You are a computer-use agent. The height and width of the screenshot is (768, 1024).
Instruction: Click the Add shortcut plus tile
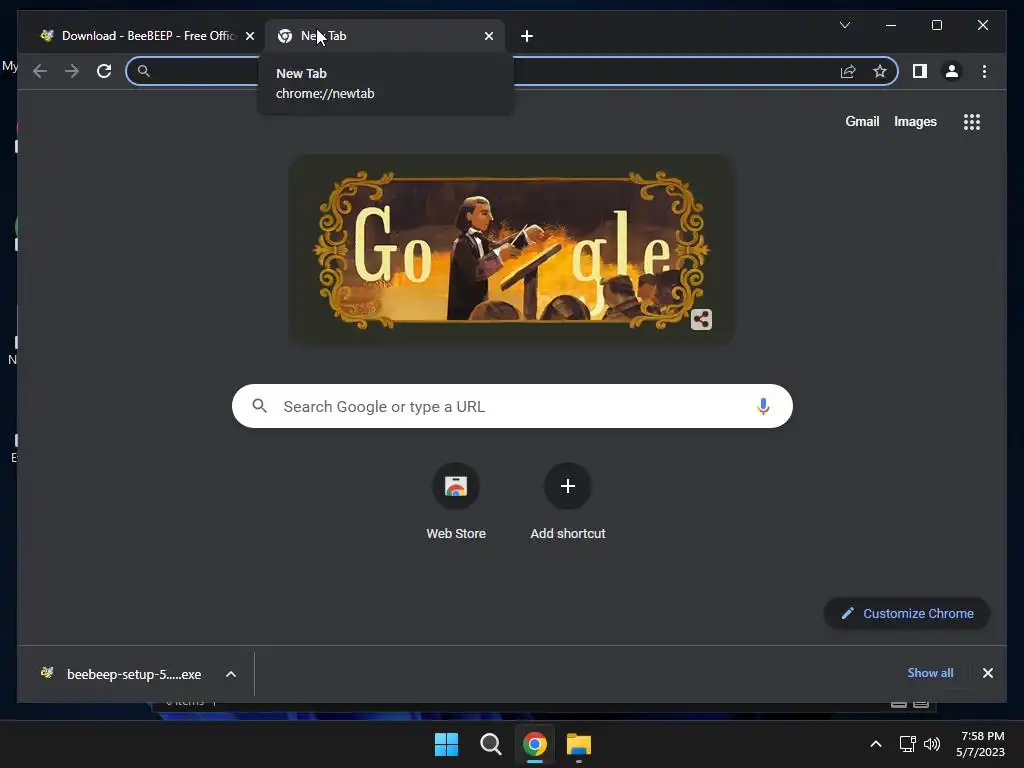[568, 502]
